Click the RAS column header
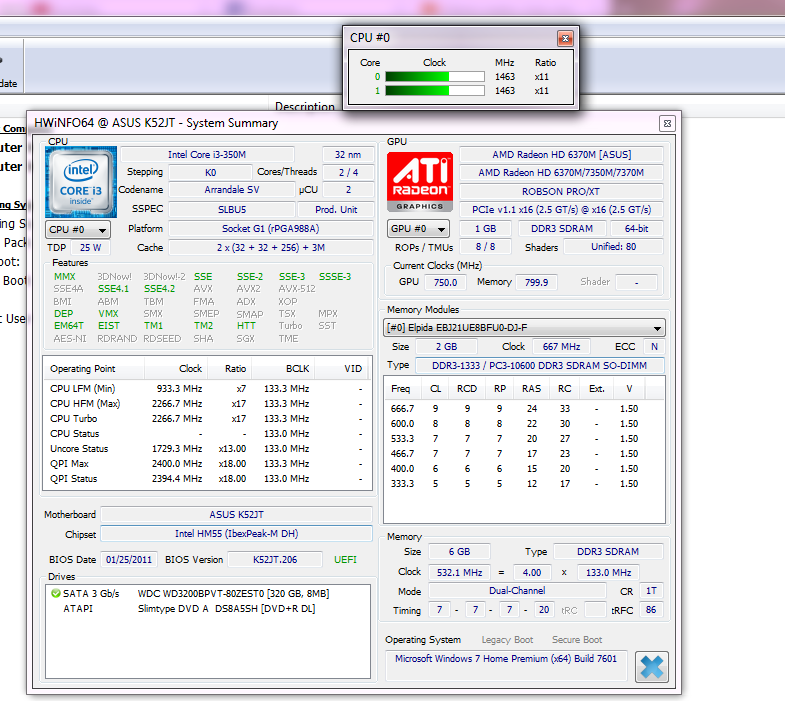 [x=532, y=389]
